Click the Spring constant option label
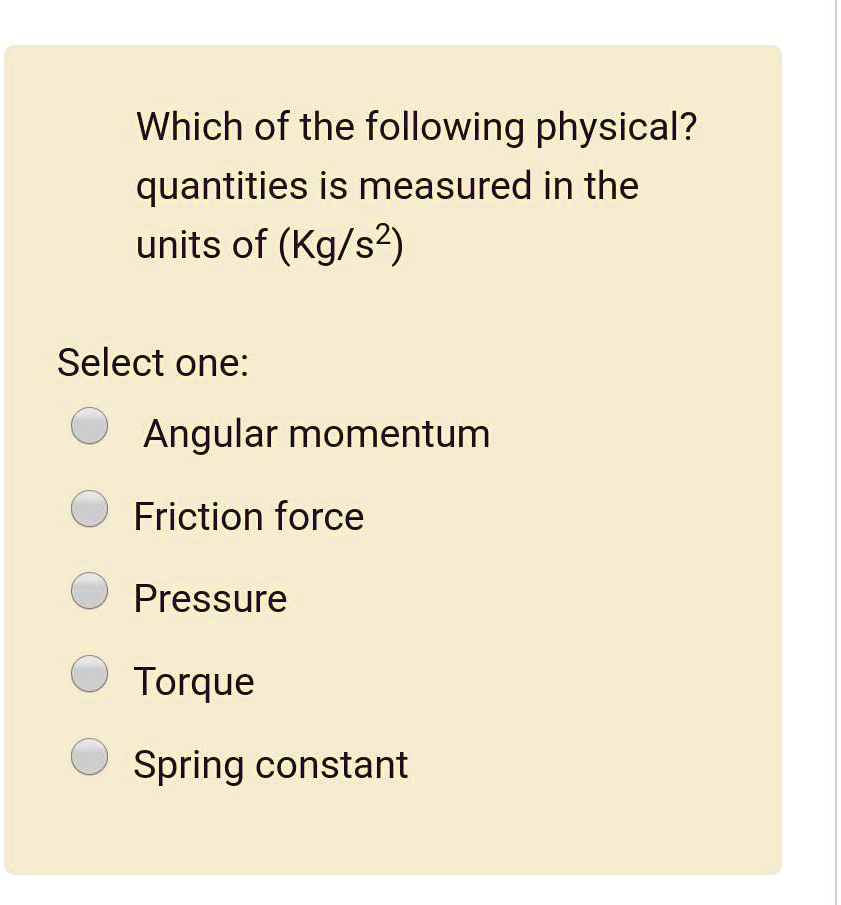Screen dimensions: 841x905 pyautogui.click(x=272, y=763)
